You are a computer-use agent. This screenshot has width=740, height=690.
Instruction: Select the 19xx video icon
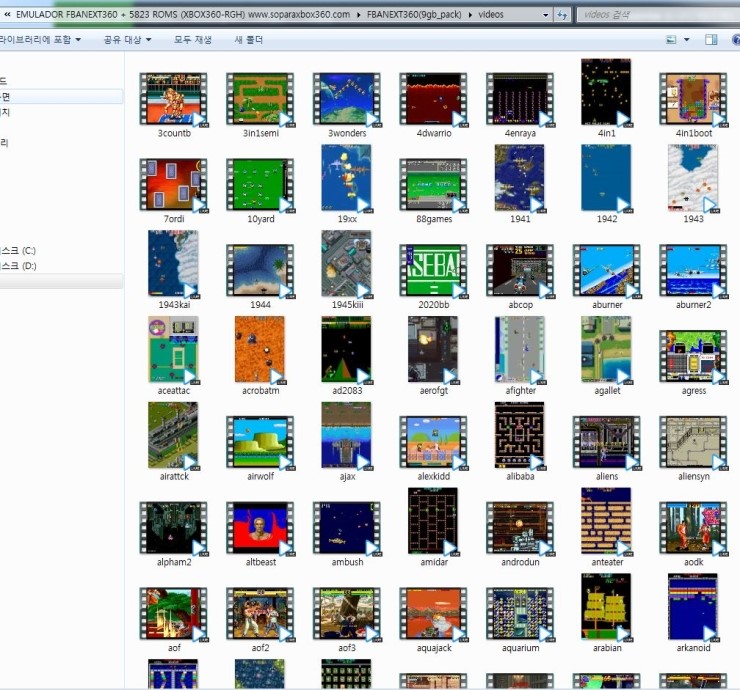coord(347,178)
